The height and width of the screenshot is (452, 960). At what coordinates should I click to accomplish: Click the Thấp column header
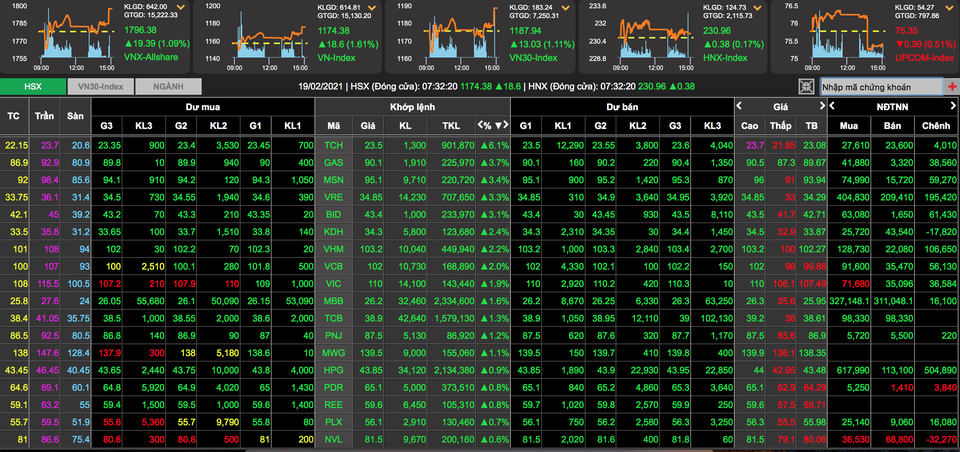(781, 126)
